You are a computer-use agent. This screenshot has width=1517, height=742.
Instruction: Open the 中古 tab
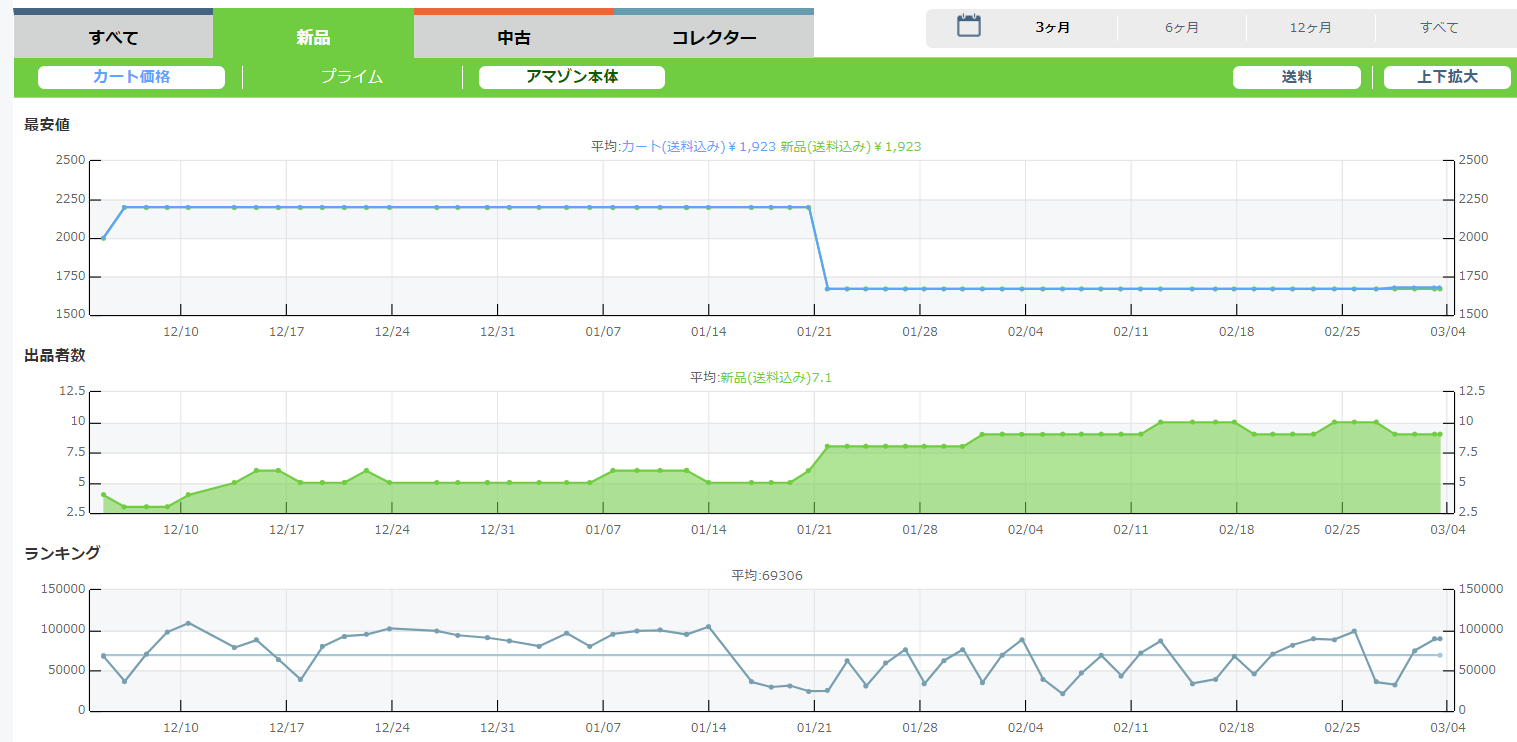coord(513,38)
